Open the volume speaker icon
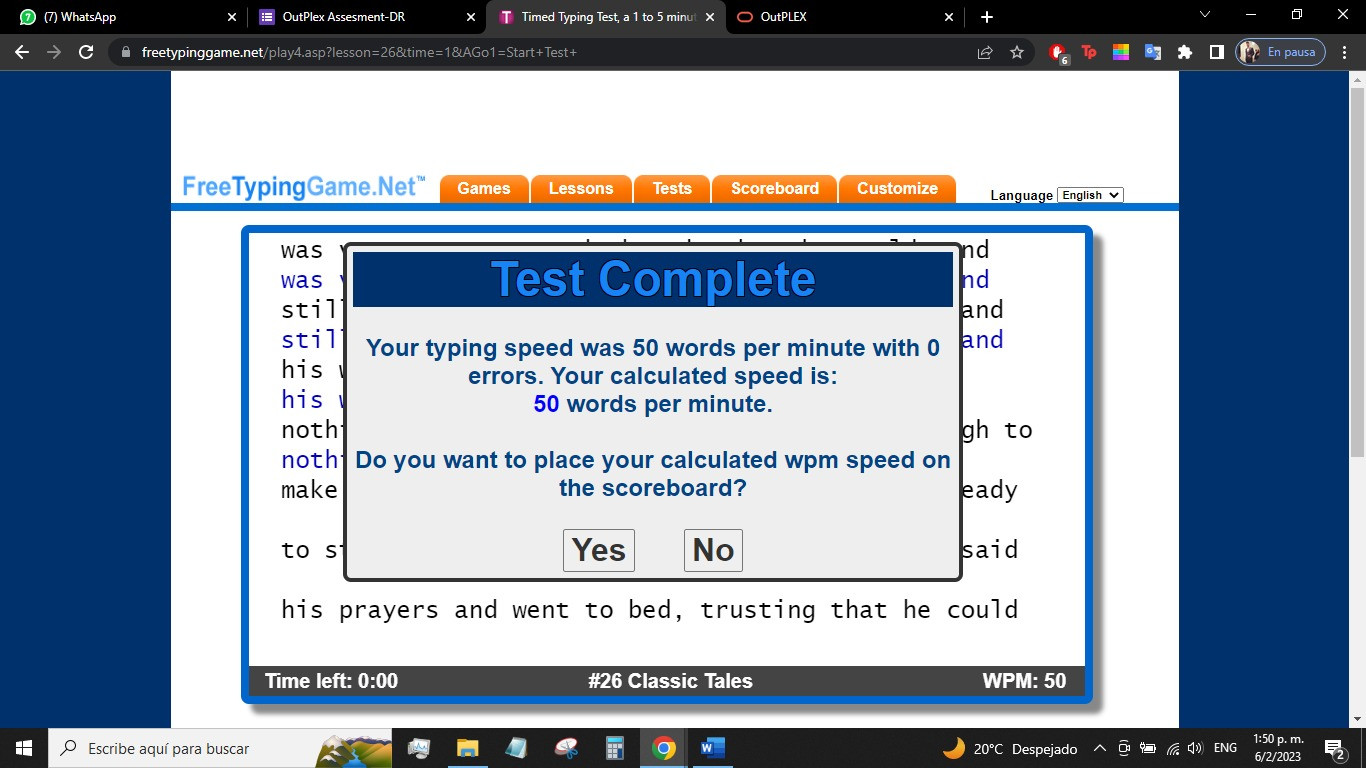This screenshot has height=768, width=1366. point(1195,748)
